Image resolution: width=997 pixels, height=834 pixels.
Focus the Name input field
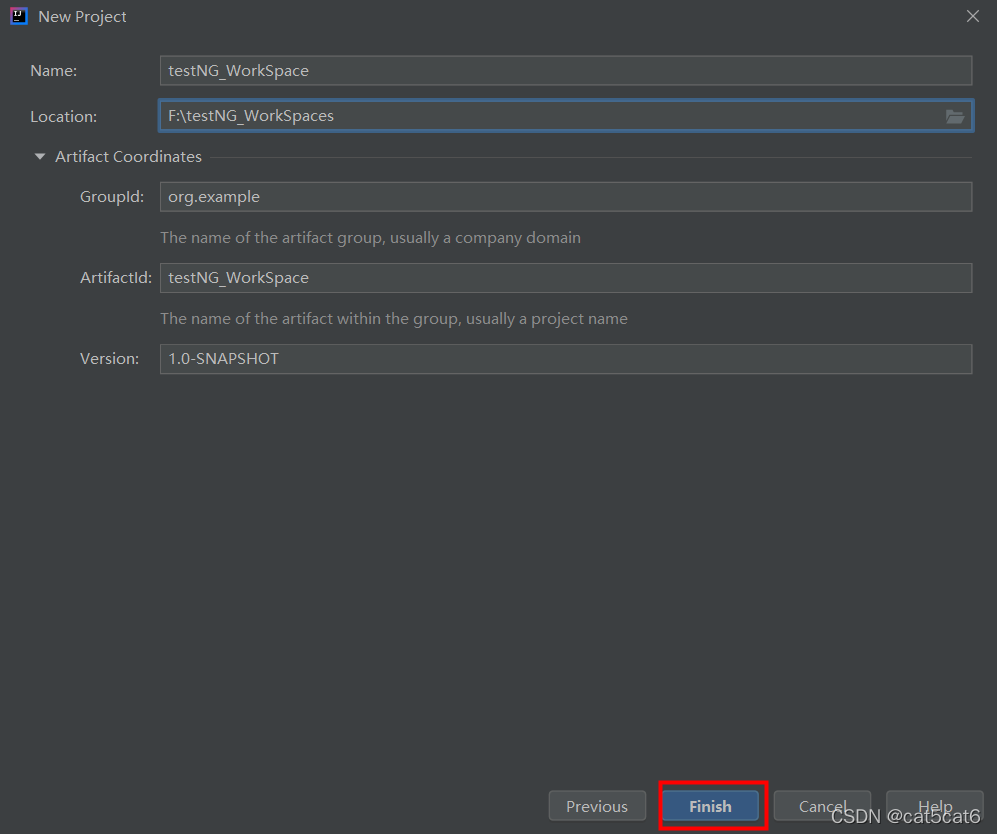tap(566, 71)
